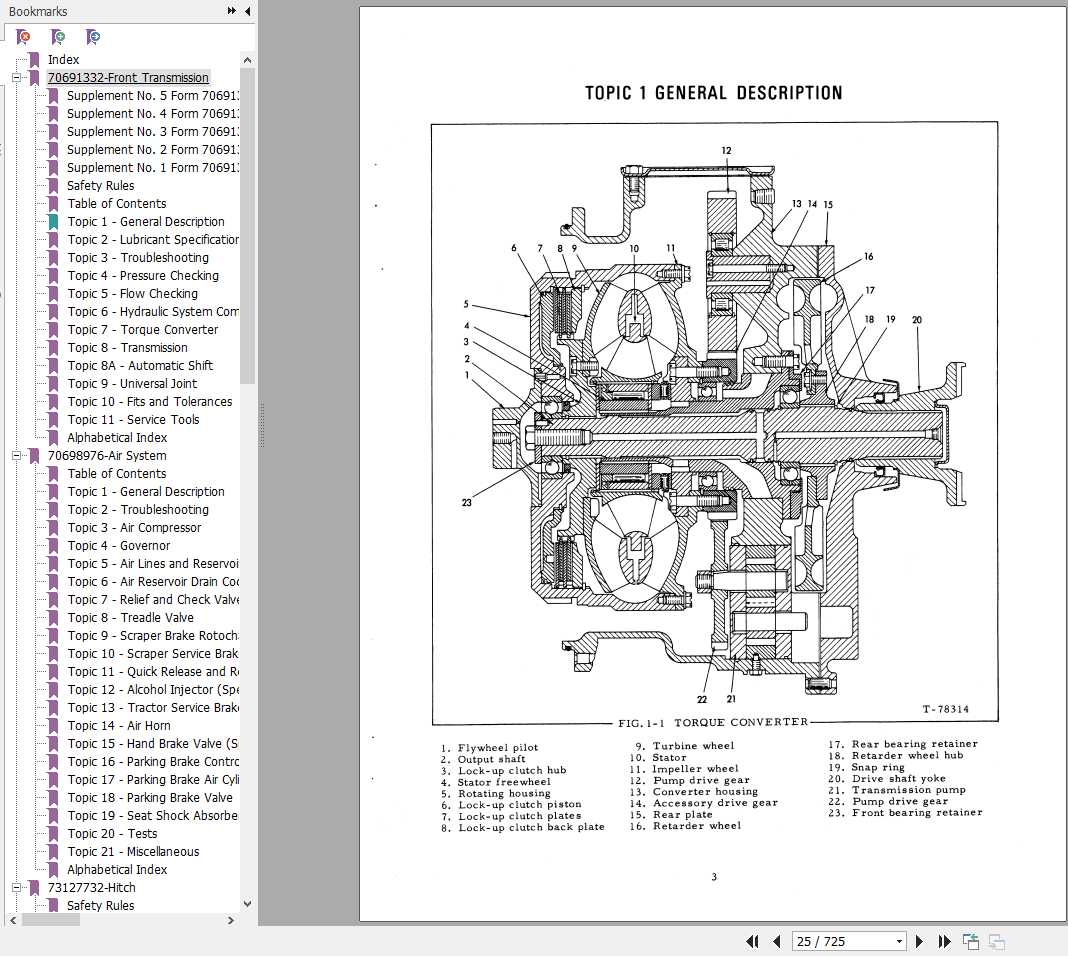Jump to Topic 3 - Troubleshooting under Front Transmission
The width and height of the screenshot is (1068, 956).
[x=138, y=258]
